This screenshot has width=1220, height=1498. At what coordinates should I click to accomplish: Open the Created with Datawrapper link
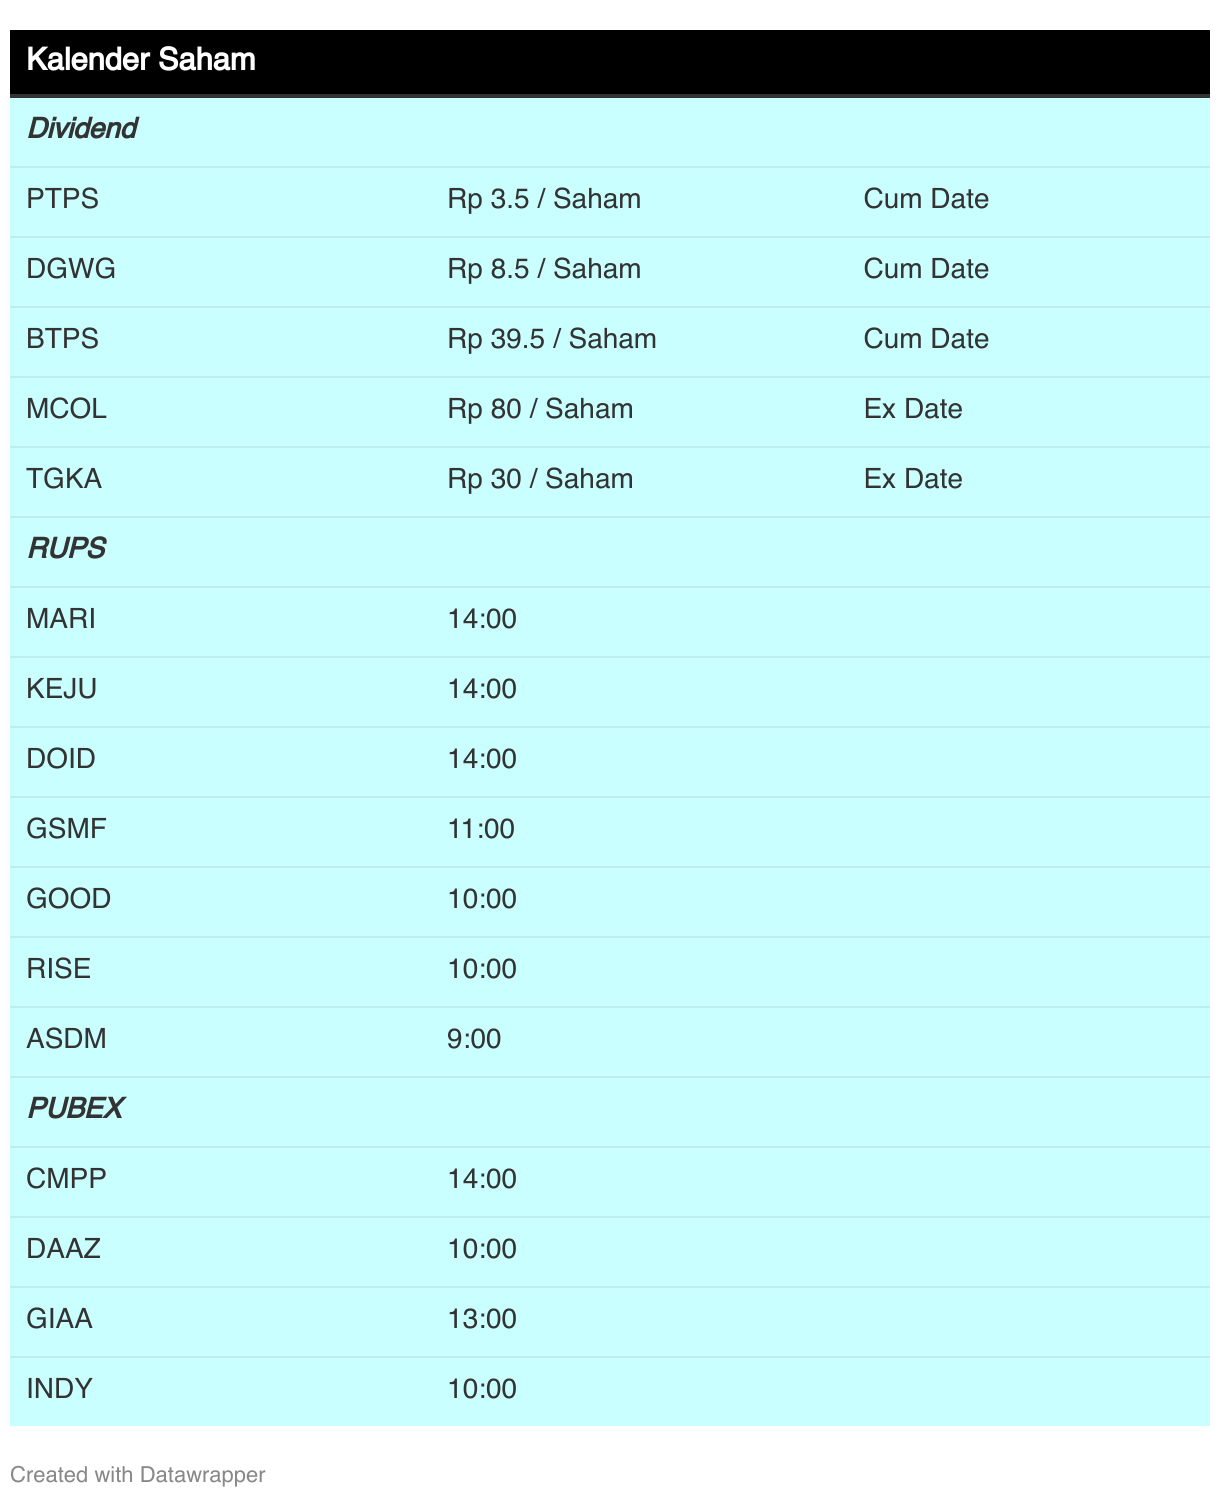(138, 1475)
